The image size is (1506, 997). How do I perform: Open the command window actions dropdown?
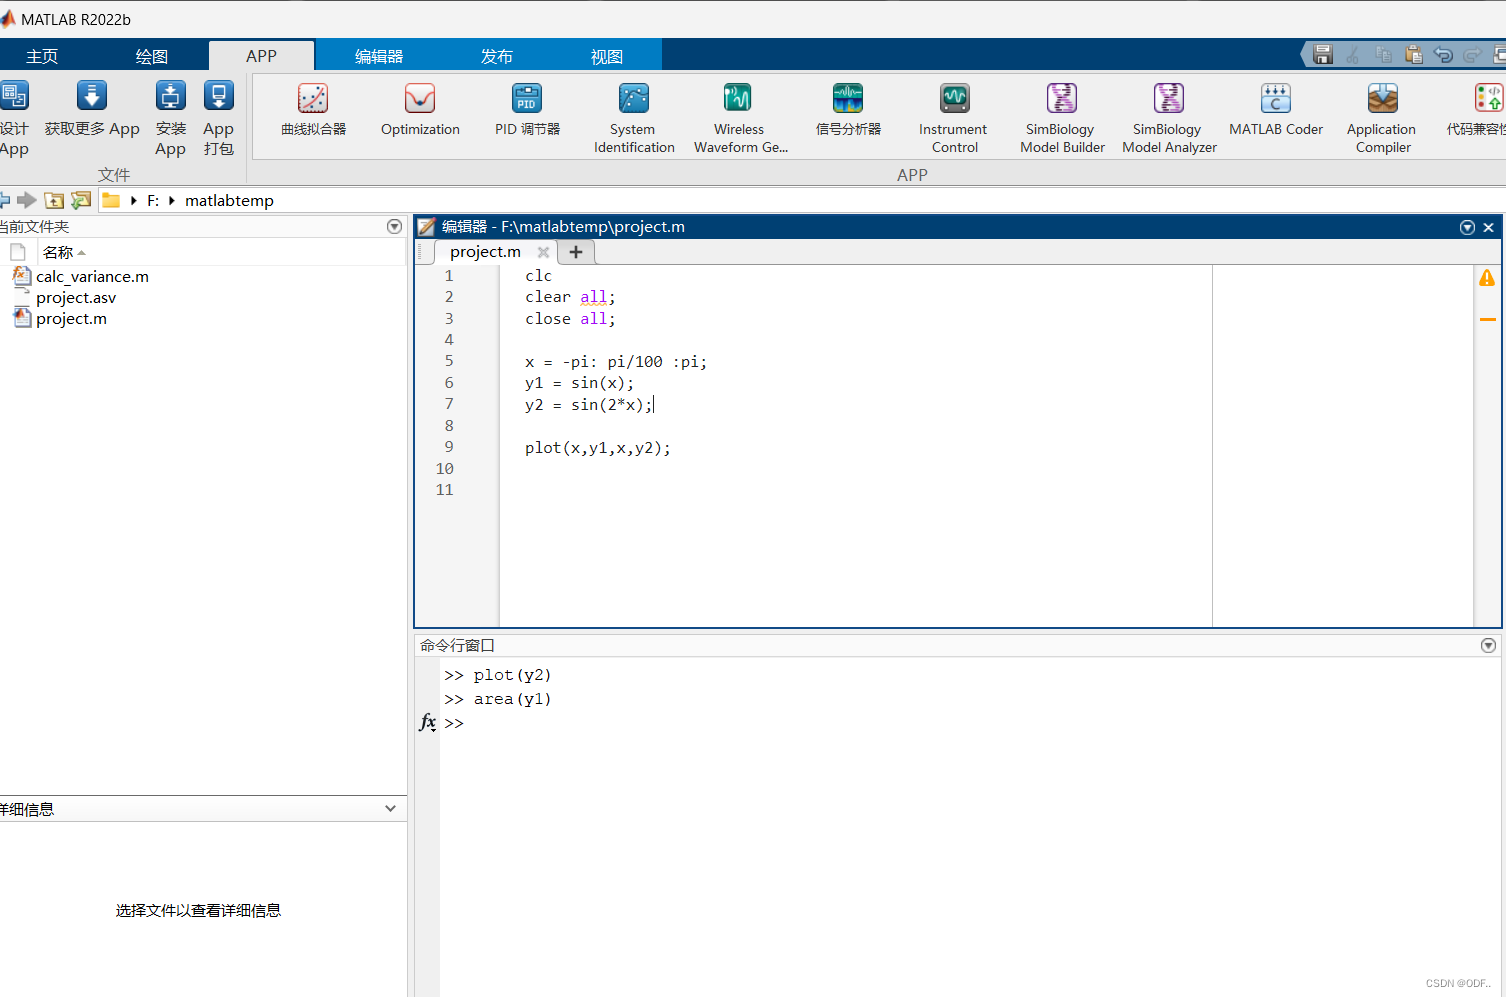1488,646
